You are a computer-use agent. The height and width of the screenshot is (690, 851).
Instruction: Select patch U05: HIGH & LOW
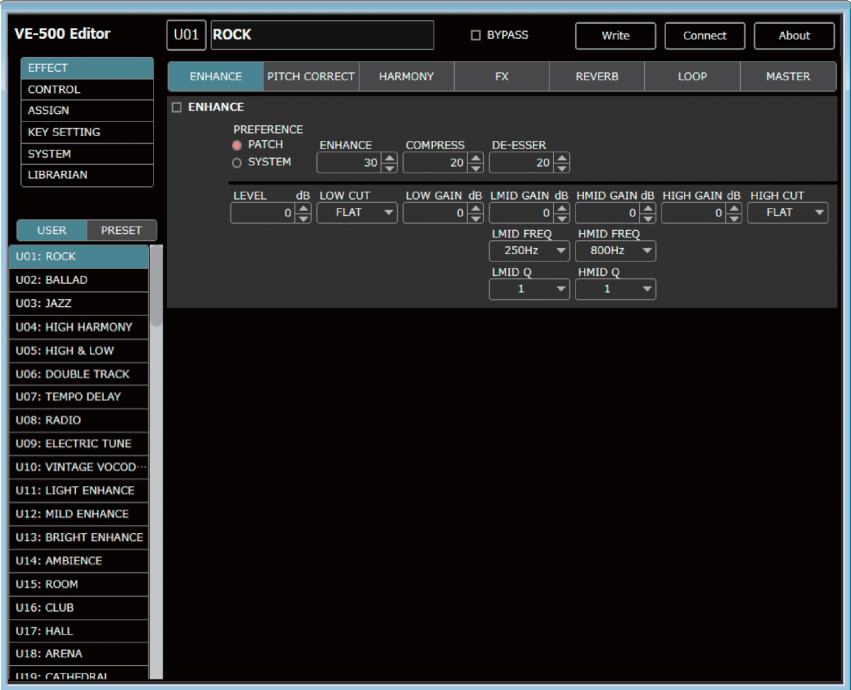(79, 351)
